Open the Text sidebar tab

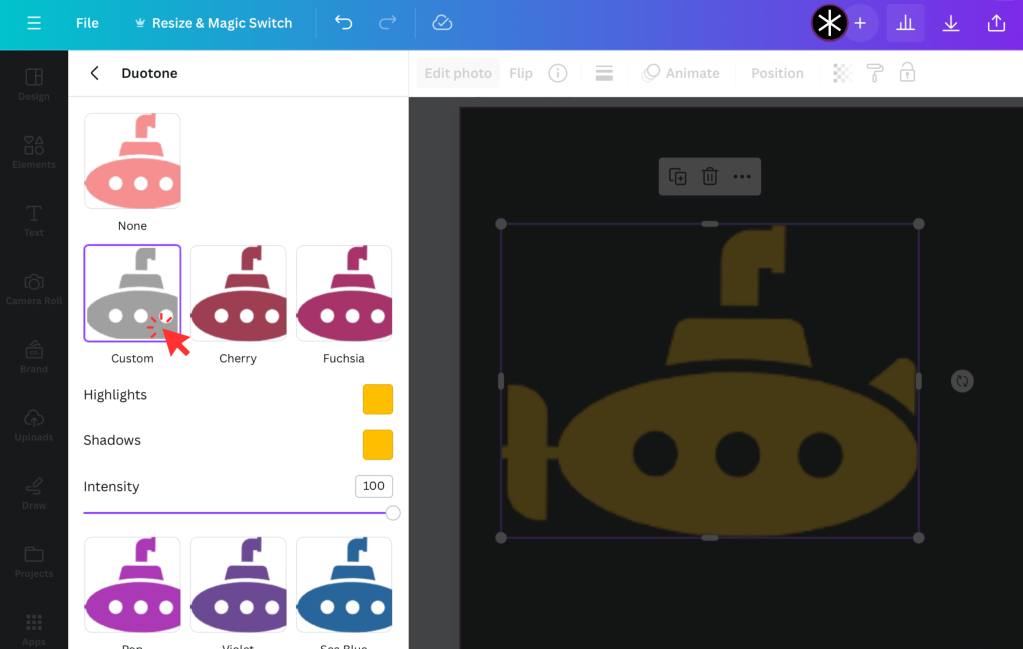pos(34,220)
